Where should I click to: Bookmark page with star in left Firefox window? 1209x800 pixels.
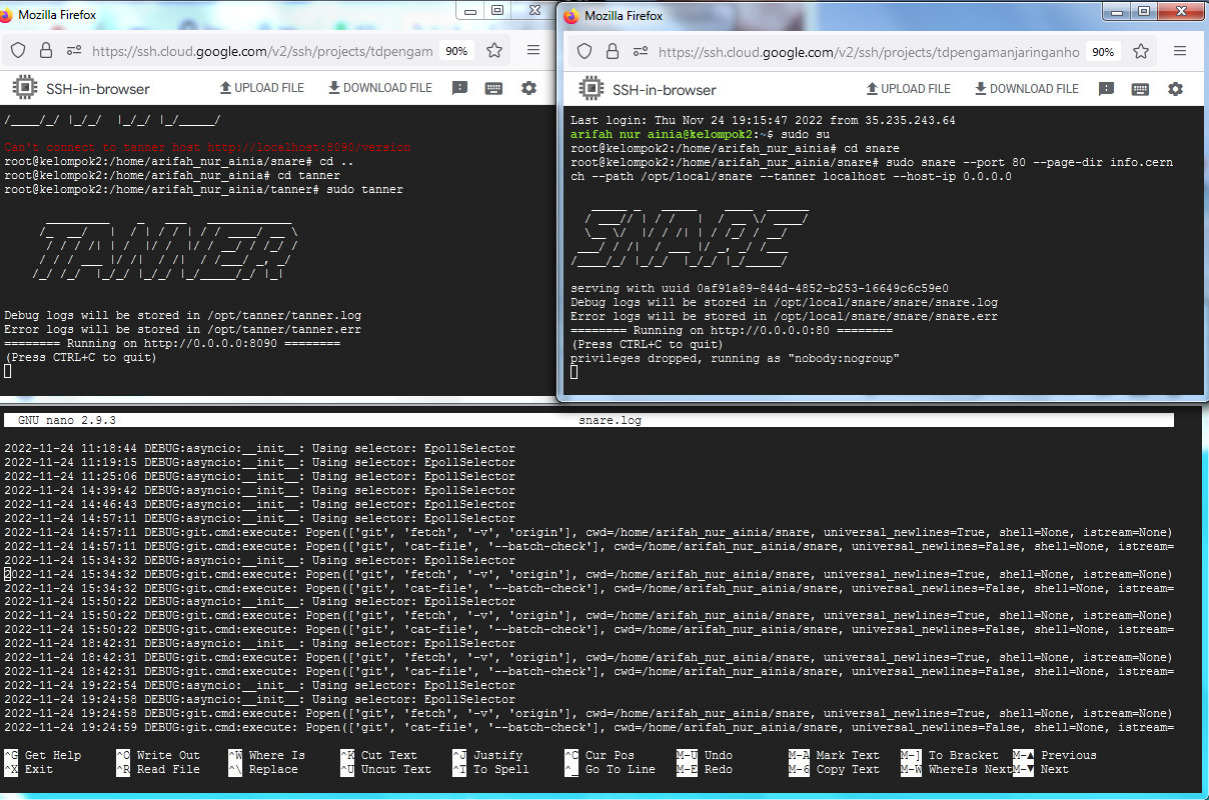coord(494,50)
